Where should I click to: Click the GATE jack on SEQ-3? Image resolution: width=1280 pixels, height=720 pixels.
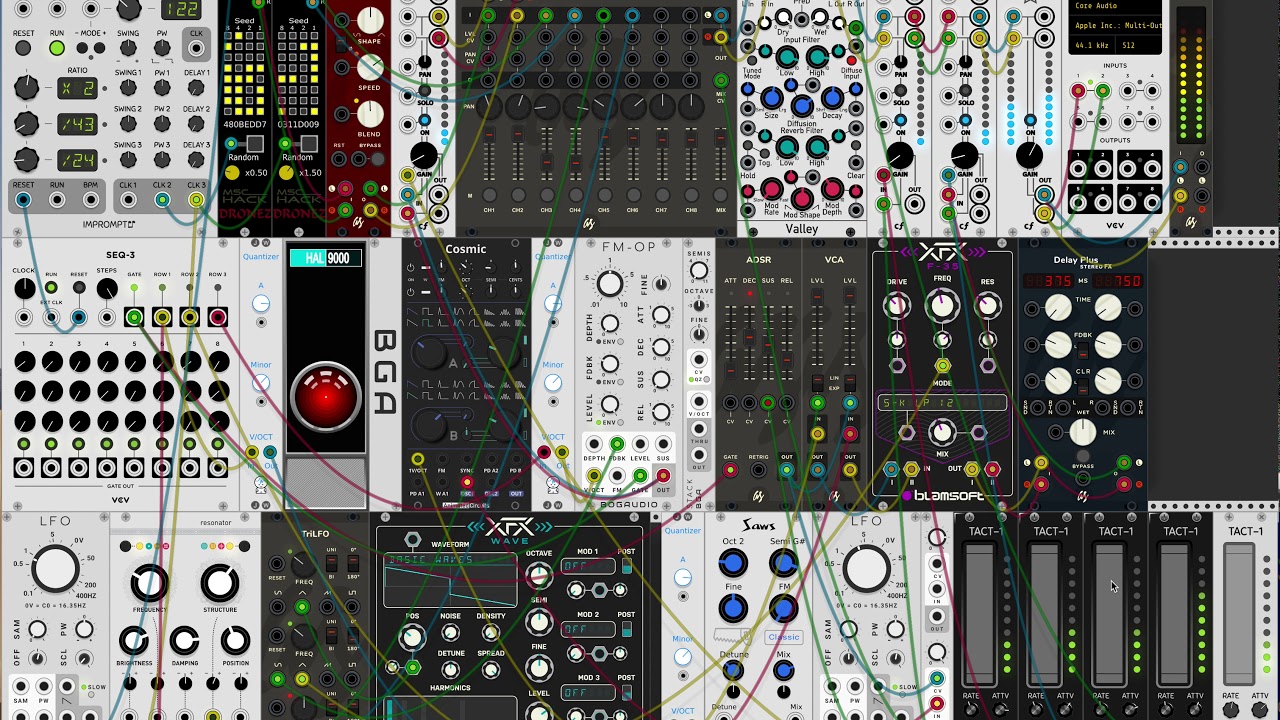click(134, 317)
